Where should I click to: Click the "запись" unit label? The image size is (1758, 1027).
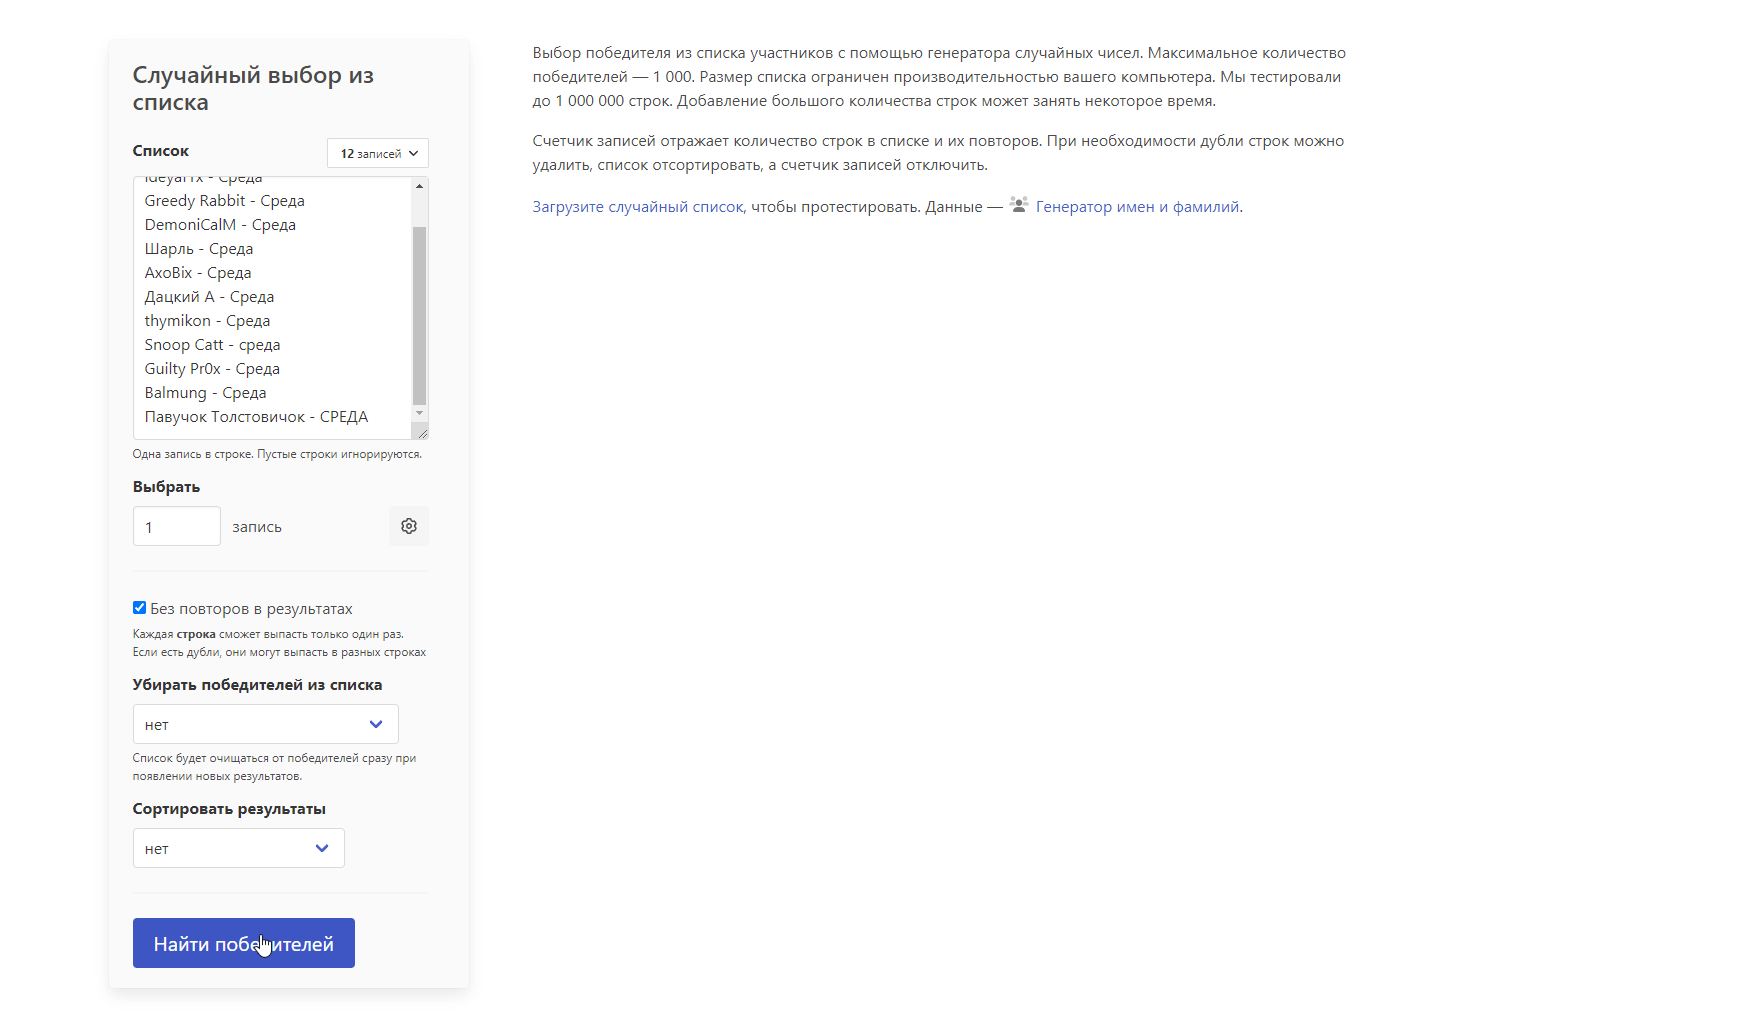pos(257,527)
